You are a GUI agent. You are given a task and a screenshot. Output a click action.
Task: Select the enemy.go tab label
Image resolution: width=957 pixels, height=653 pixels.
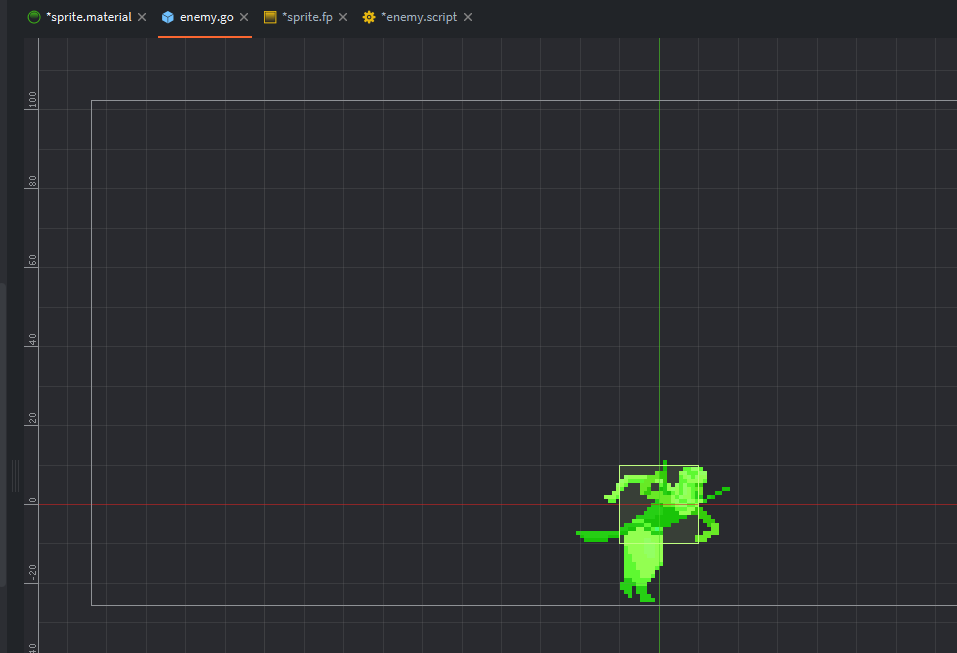pyautogui.click(x=206, y=17)
